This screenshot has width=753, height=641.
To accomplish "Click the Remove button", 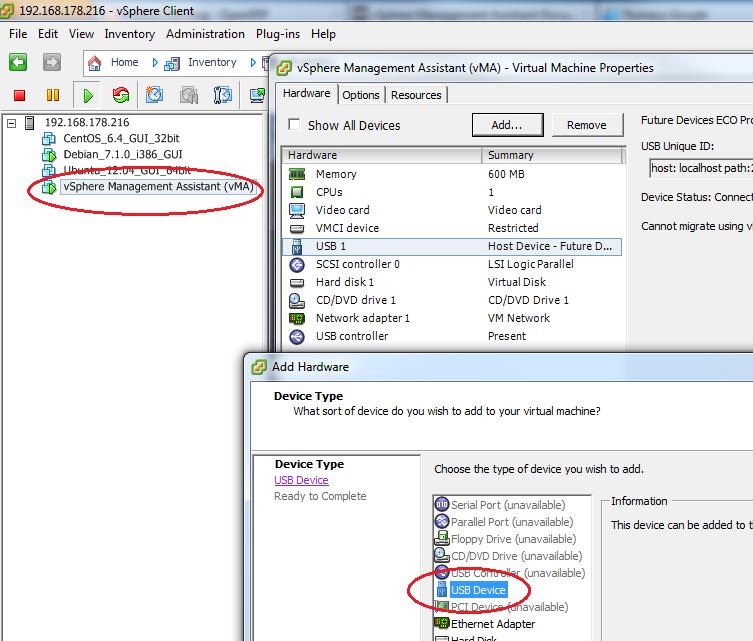I will pyautogui.click(x=587, y=125).
